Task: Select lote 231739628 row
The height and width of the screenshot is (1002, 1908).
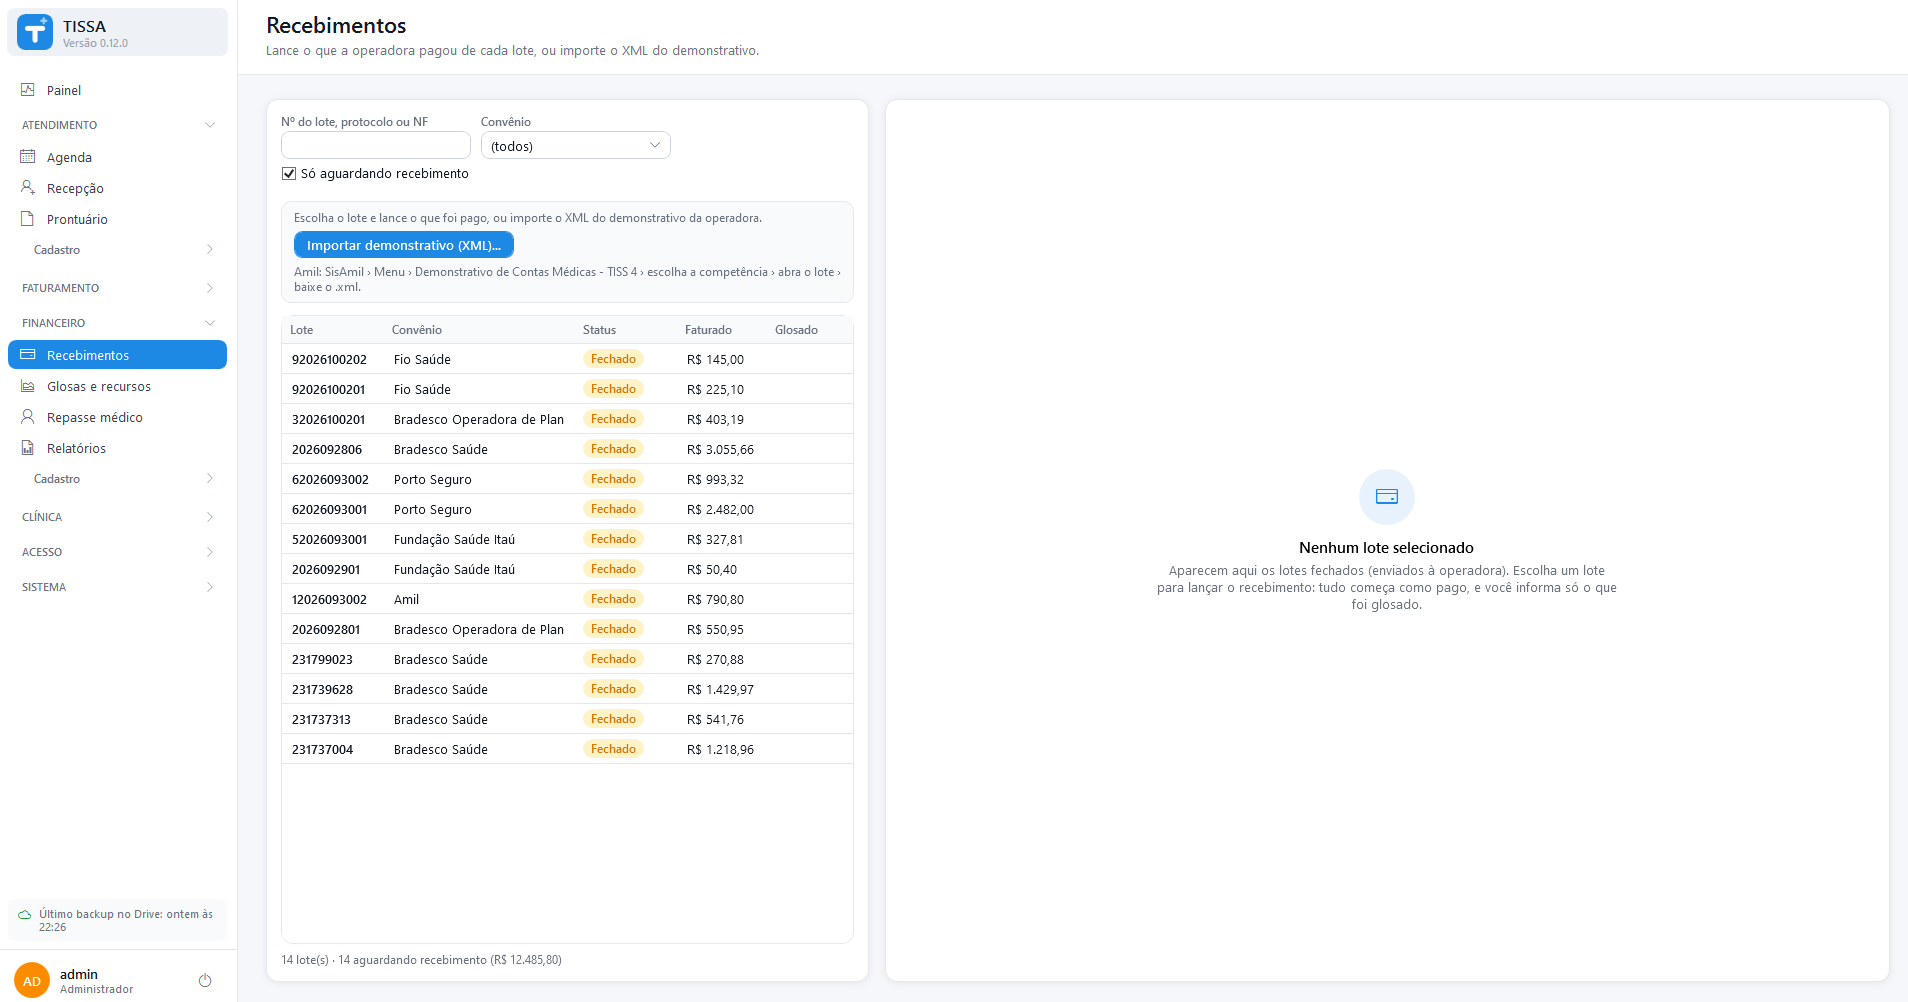Action: click(x=567, y=689)
